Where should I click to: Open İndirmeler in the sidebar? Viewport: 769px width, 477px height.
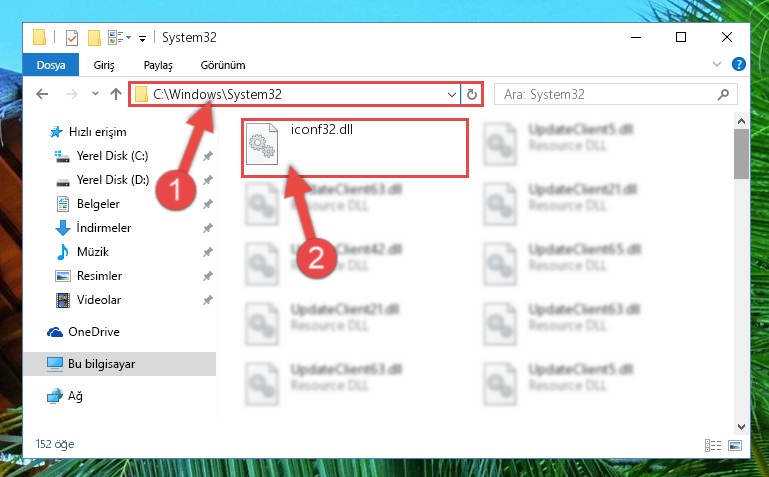[x=104, y=228]
